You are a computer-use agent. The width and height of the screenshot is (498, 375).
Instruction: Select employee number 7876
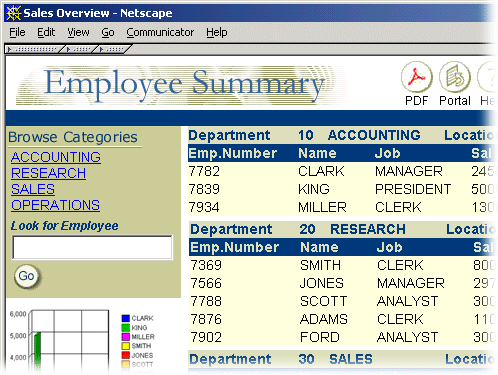(206, 319)
